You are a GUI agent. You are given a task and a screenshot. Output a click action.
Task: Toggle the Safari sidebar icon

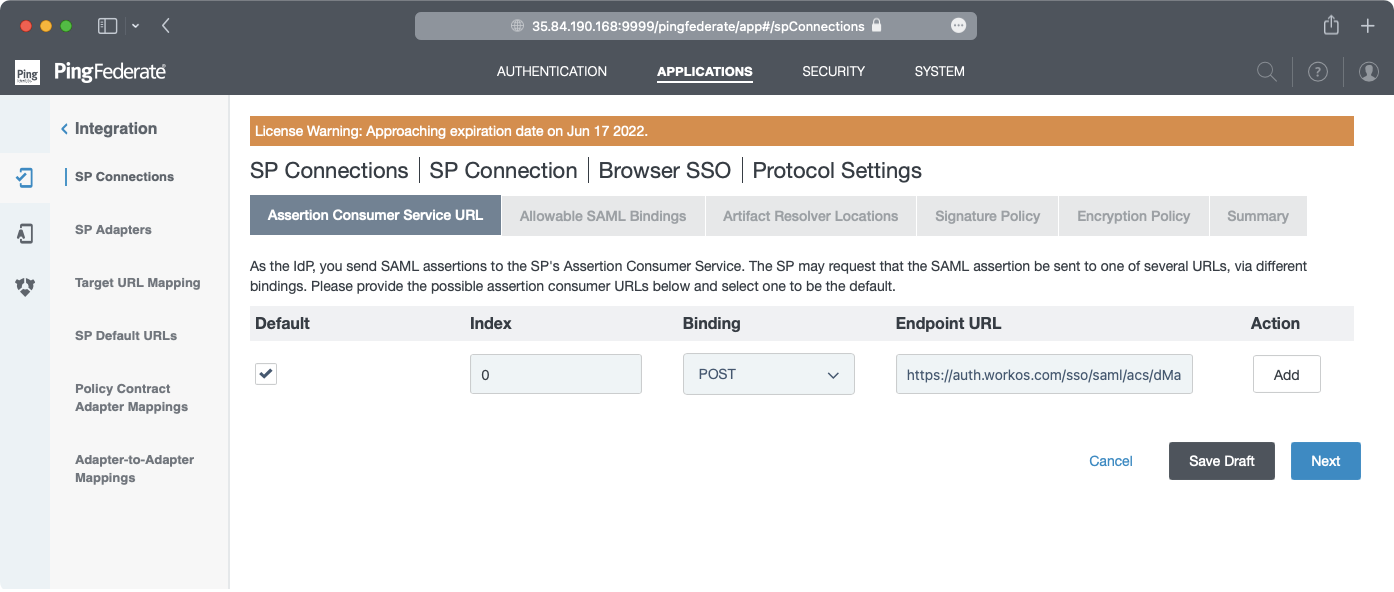(107, 26)
